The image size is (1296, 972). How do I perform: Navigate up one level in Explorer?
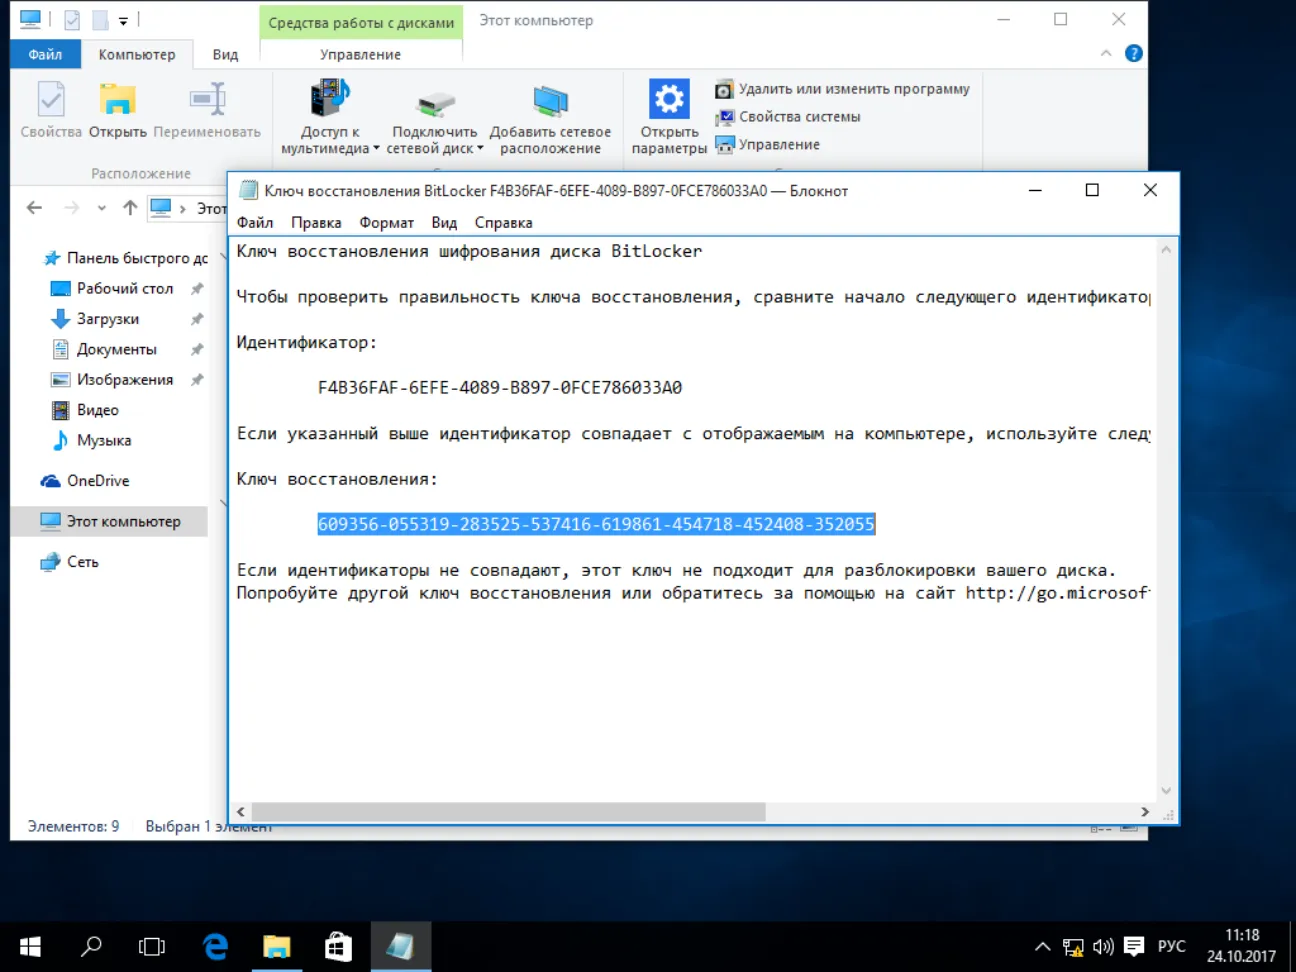[x=130, y=208]
